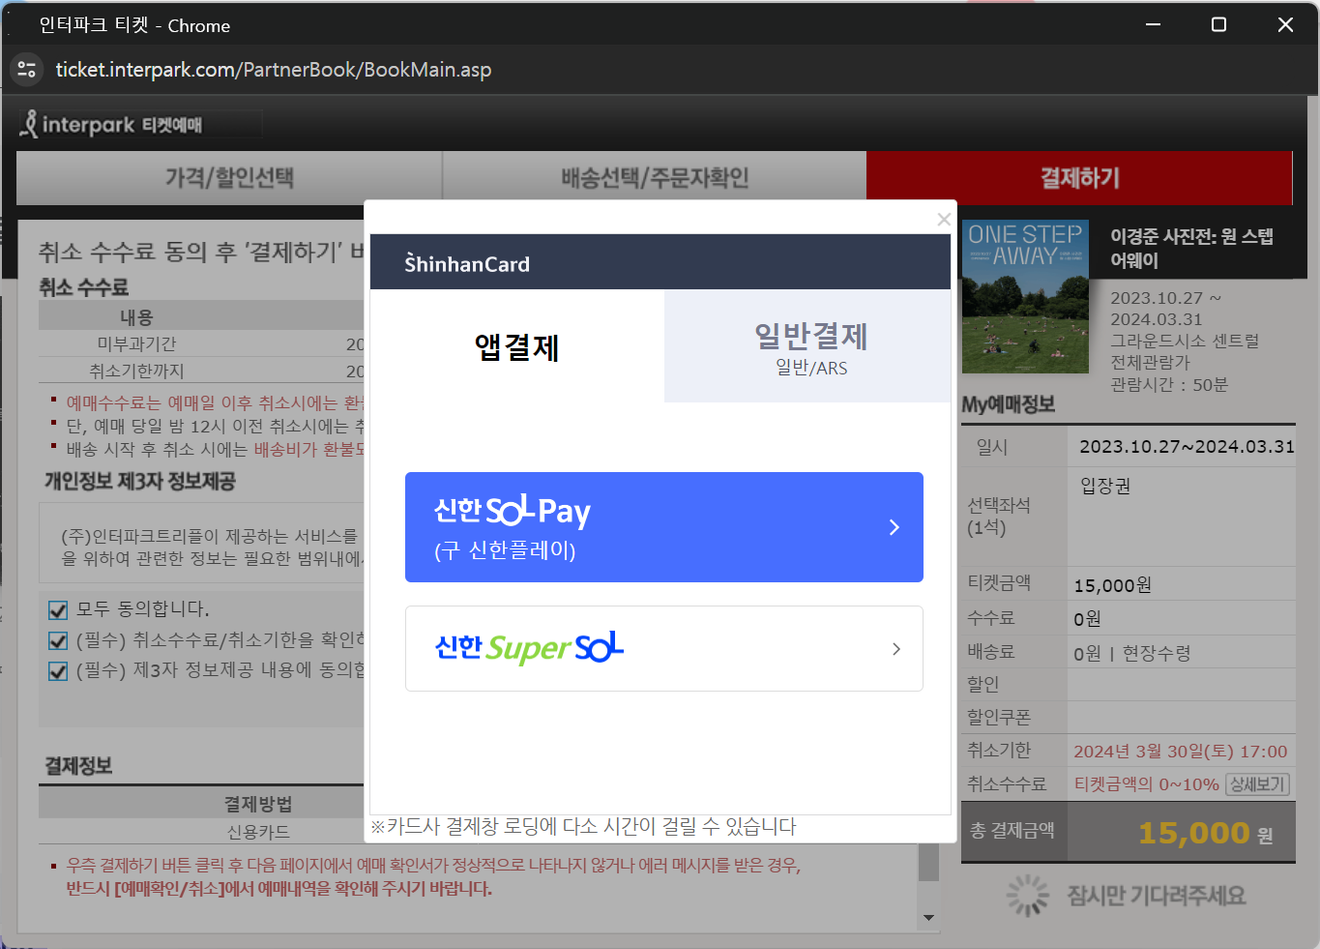Click the arrow on Super SOL button
Screen dimensions: 1320x949
(896, 649)
